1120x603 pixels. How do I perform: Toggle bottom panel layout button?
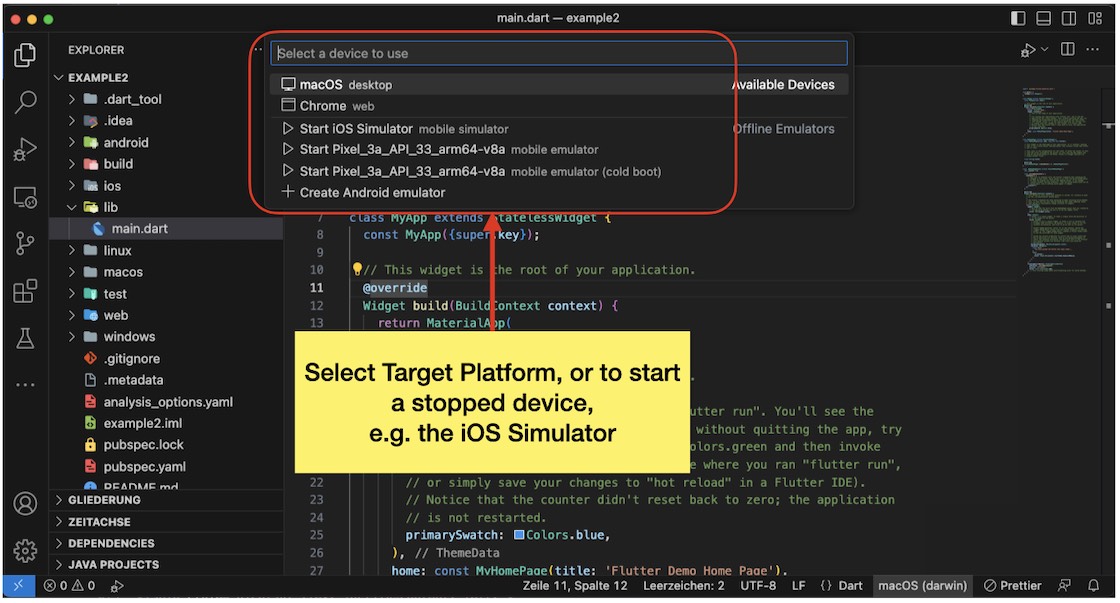1044,19
